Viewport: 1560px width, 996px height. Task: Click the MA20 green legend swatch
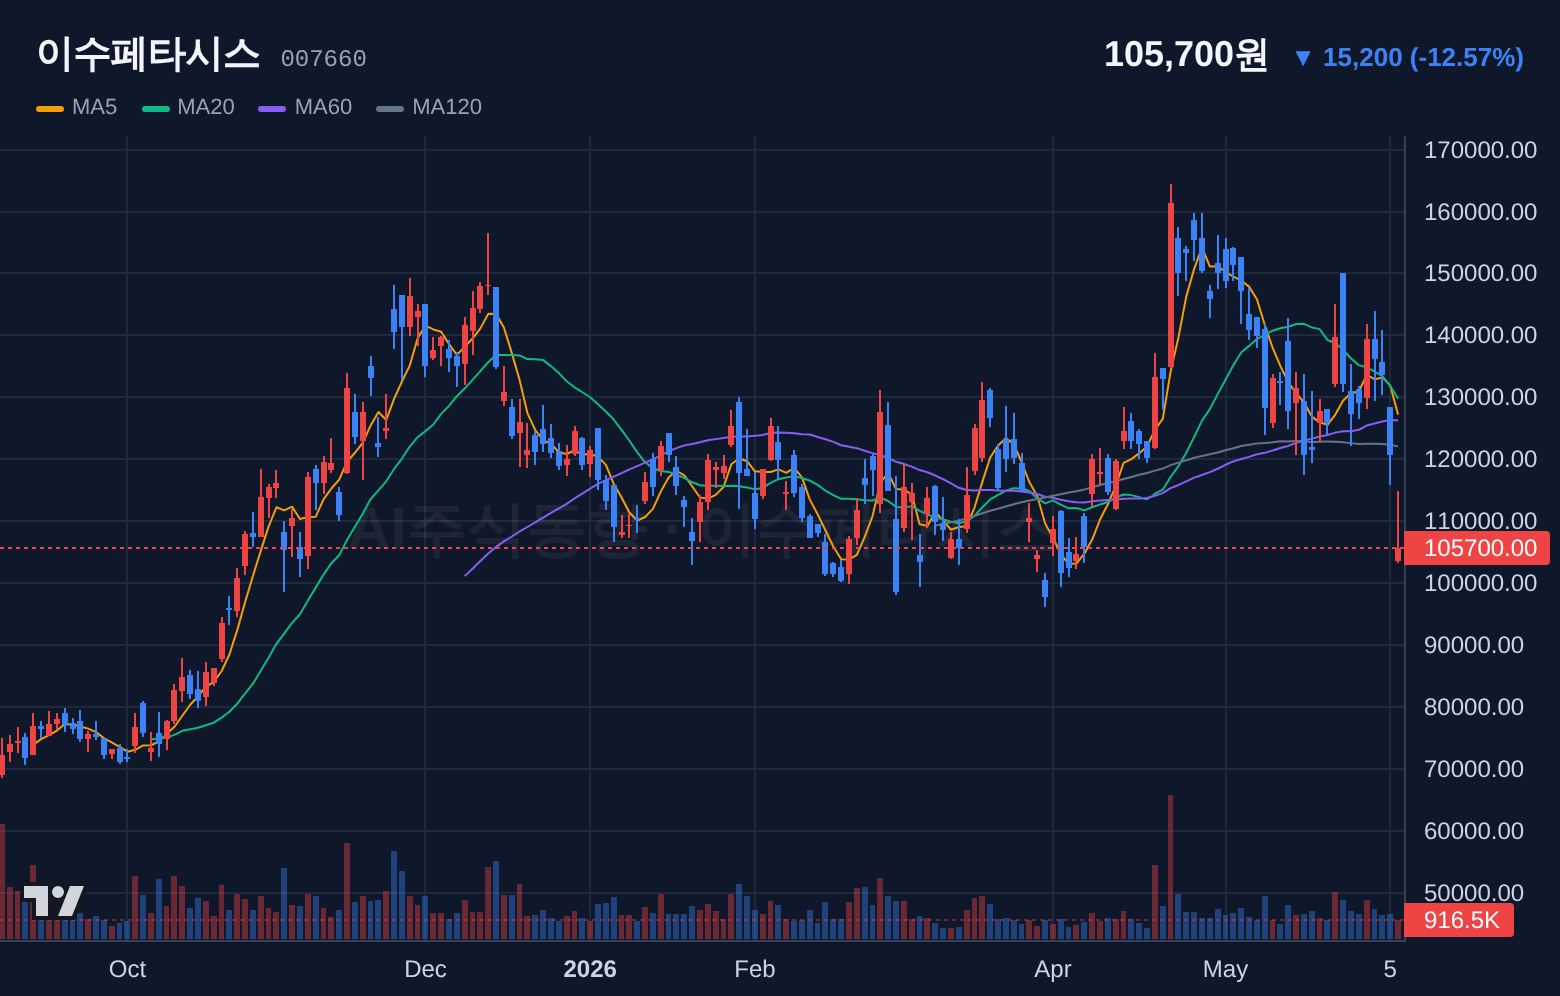point(156,108)
